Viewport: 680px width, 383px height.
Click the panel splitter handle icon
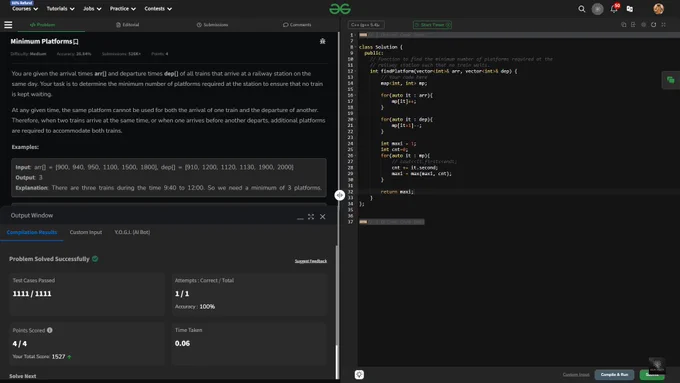pos(340,195)
